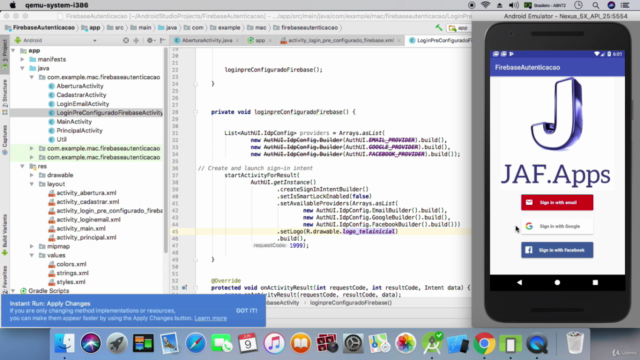Image resolution: width=640 pixels, height=360 pixels.
Task: Click the Make Project hammer icon
Action: (439, 28)
